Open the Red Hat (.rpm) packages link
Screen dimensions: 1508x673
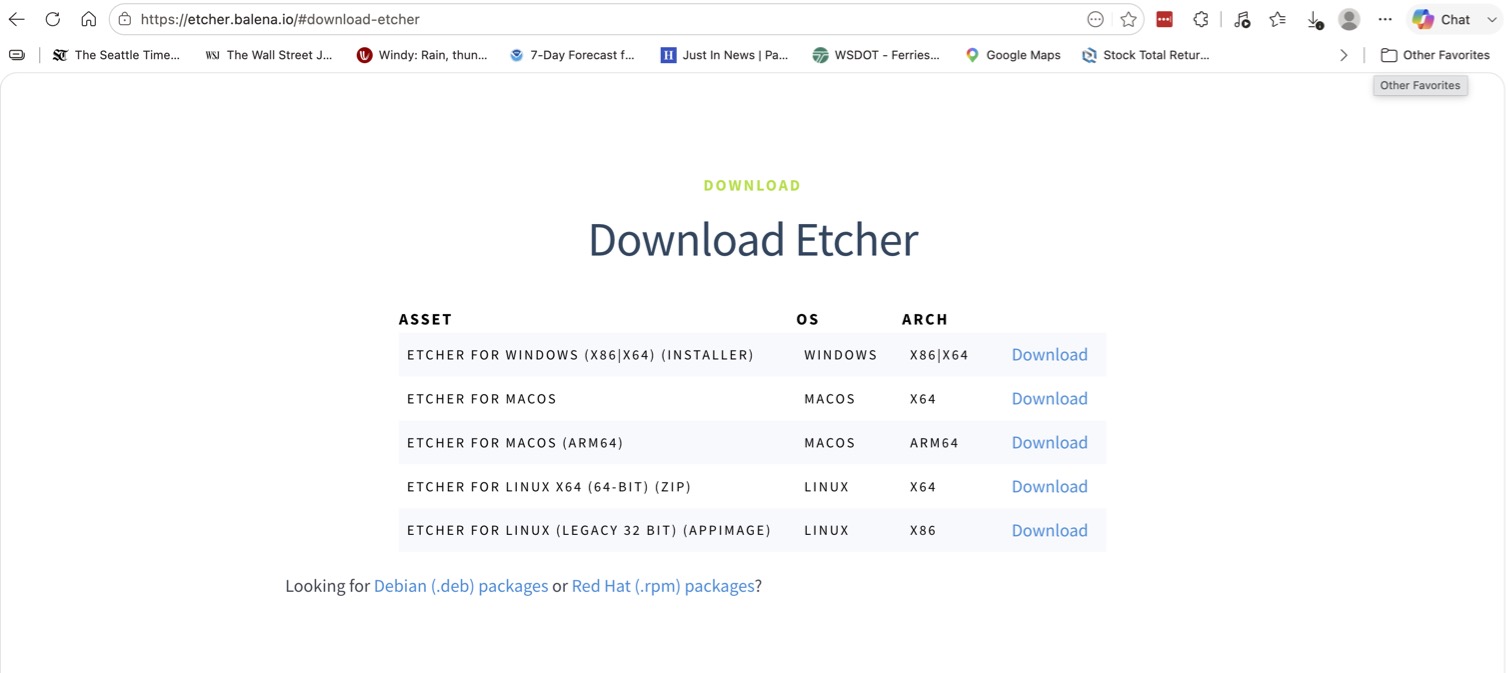tap(663, 586)
